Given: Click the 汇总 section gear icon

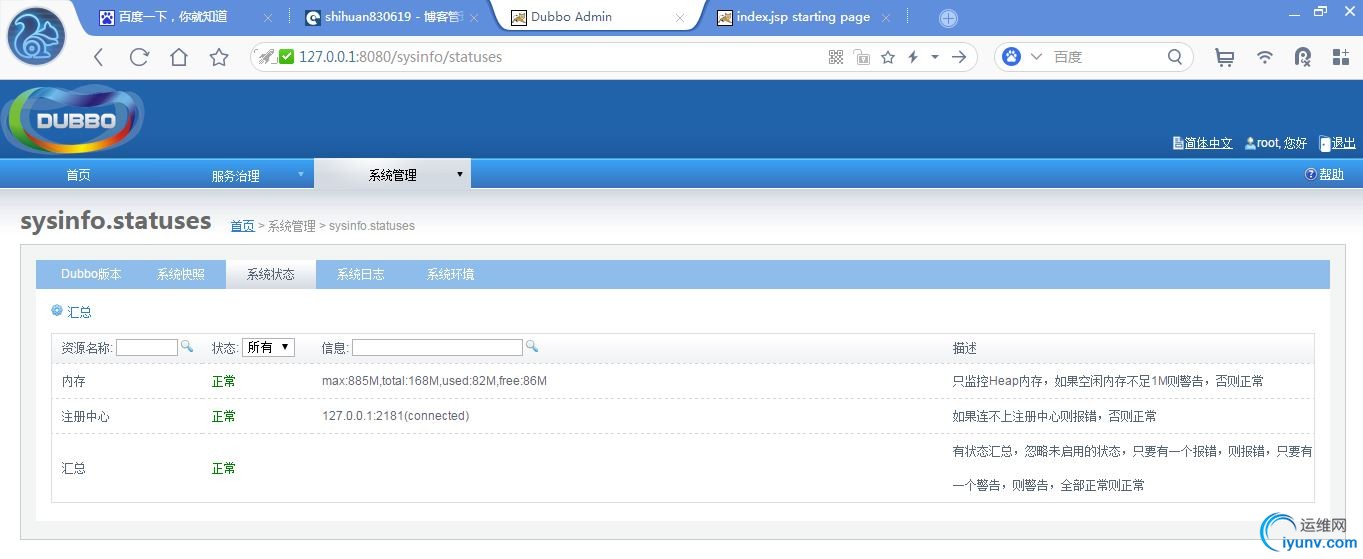Looking at the screenshot, I should (x=57, y=311).
